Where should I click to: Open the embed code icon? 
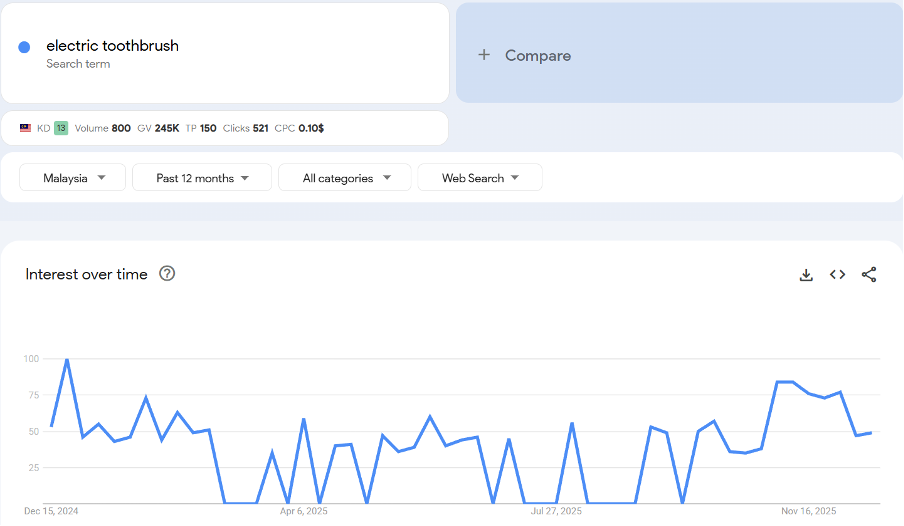[x=837, y=275]
